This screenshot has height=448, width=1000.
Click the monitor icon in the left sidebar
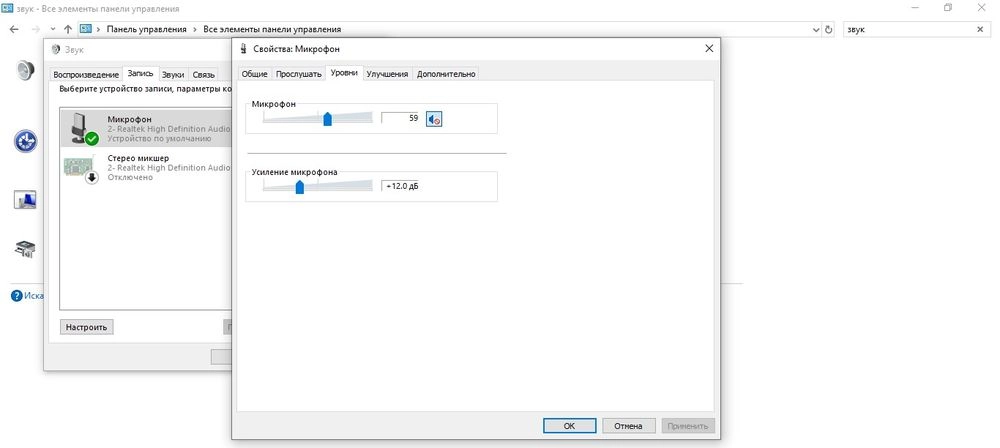(x=25, y=200)
